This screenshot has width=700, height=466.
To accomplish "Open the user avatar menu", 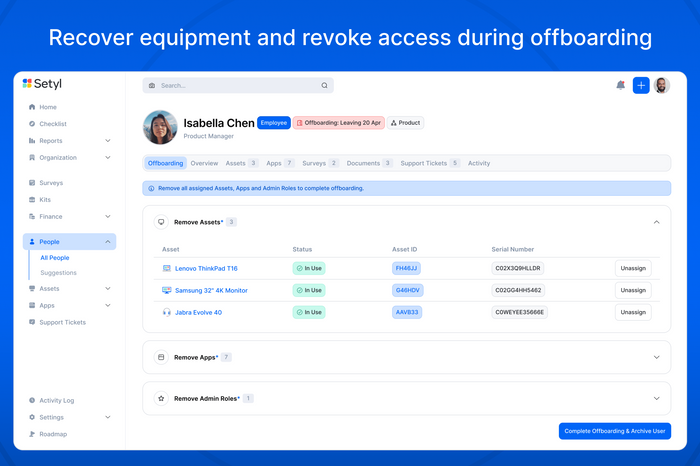I will click(662, 85).
